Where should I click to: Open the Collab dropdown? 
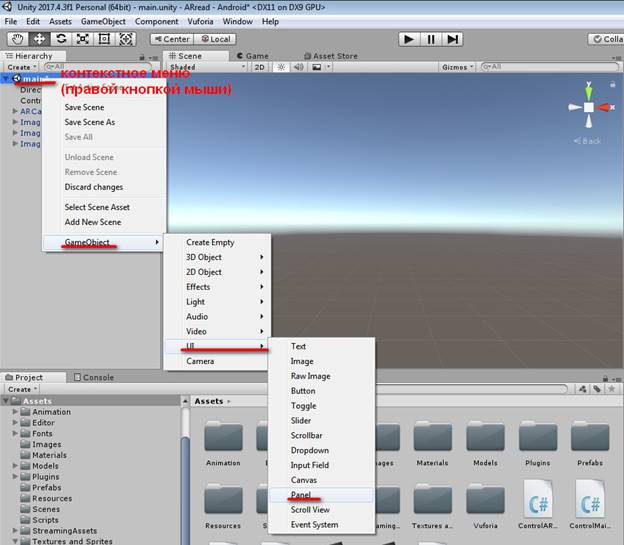coord(606,39)
